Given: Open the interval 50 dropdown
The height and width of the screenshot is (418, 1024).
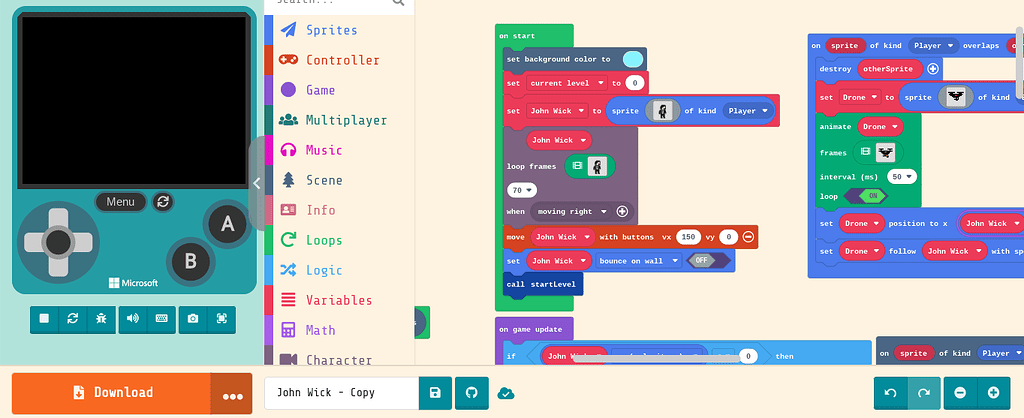Looking at the screenshot, I should click(x=903, y=176).
